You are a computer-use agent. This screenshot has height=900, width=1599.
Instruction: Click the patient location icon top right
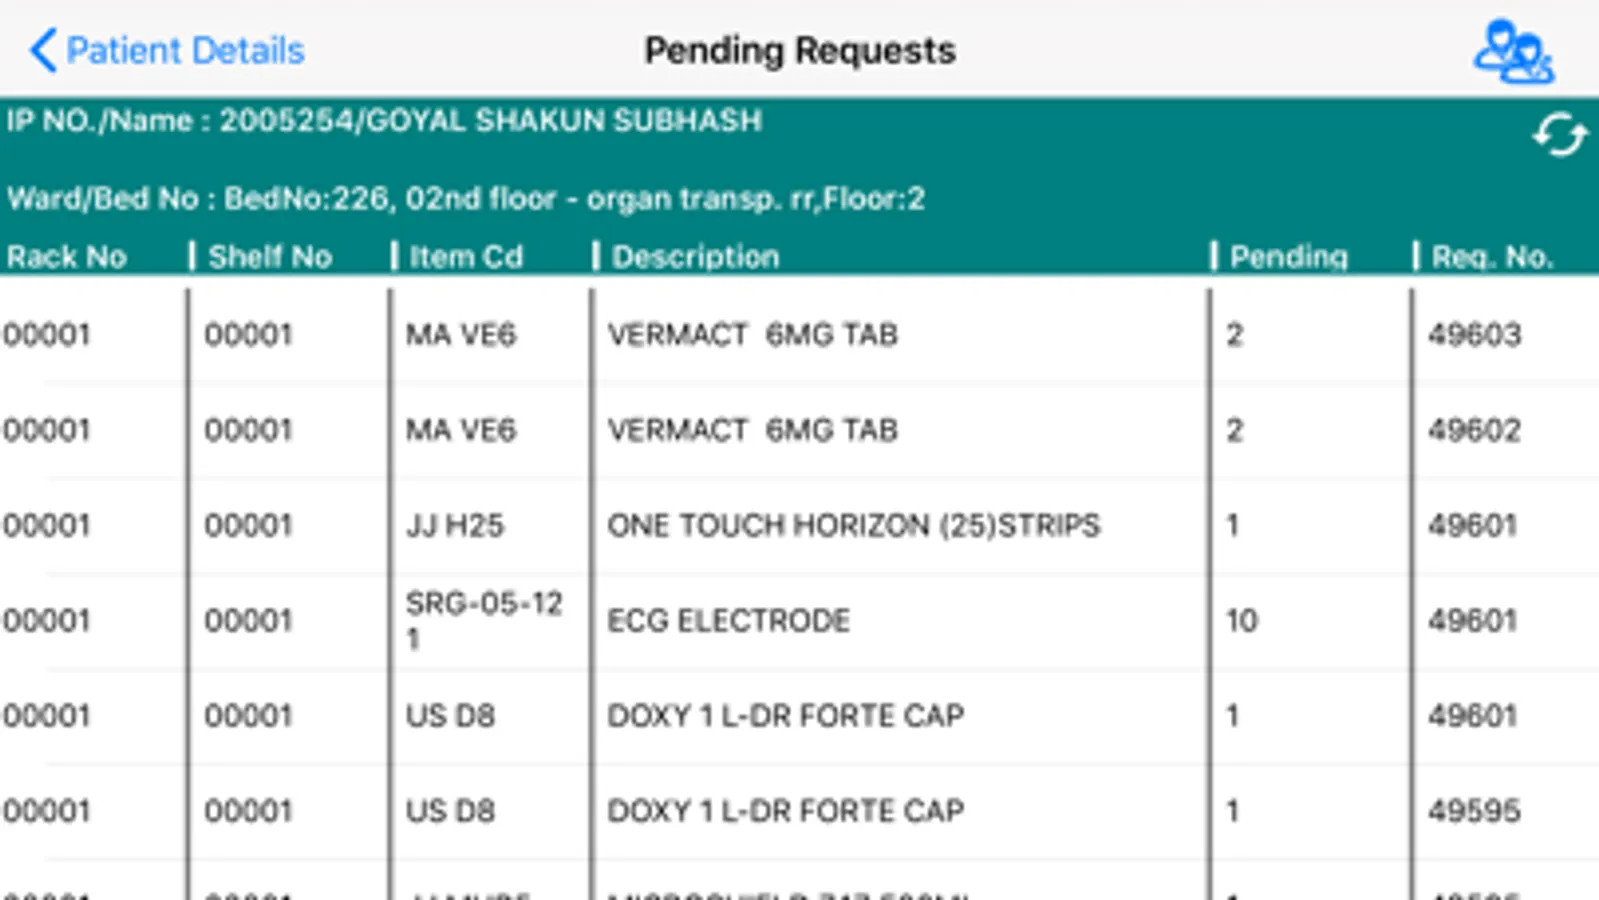(x=1513, y=52)
